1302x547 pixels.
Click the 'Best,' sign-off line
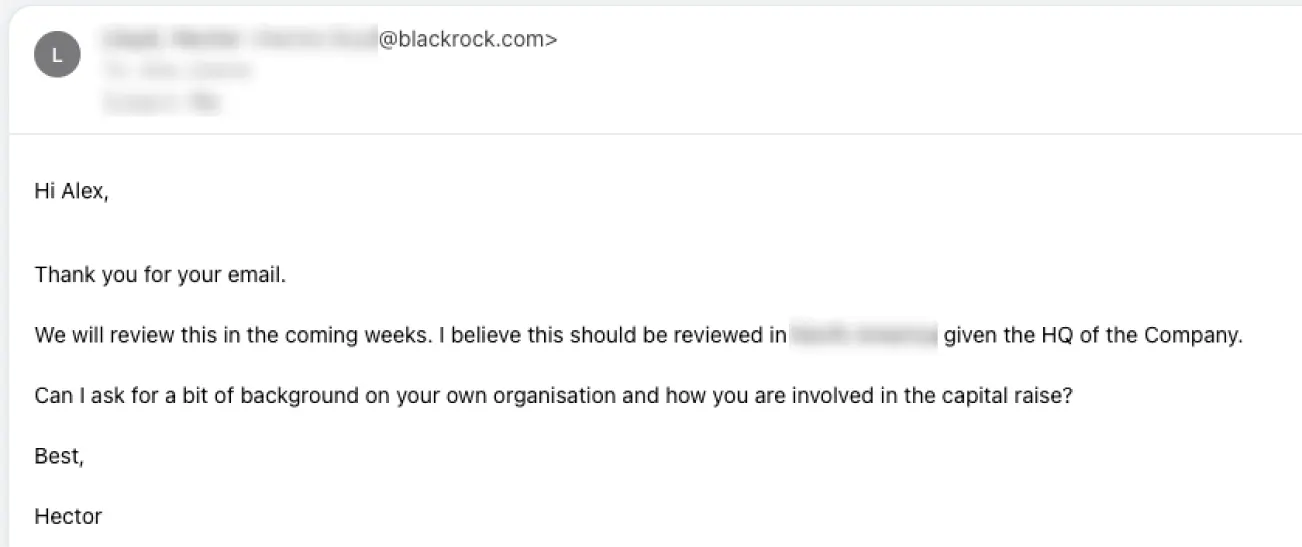[59, 456]
